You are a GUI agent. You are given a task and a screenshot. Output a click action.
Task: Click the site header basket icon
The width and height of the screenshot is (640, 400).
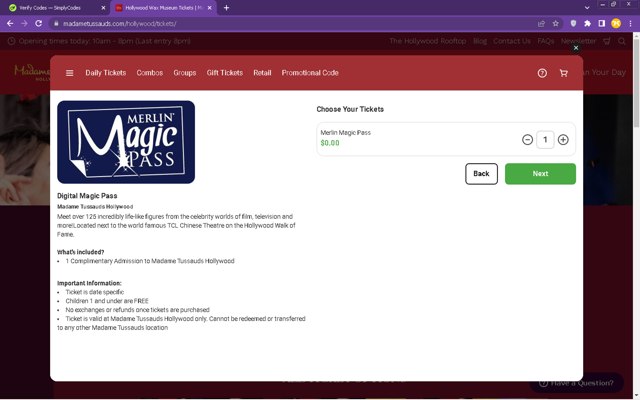(607, 41)
